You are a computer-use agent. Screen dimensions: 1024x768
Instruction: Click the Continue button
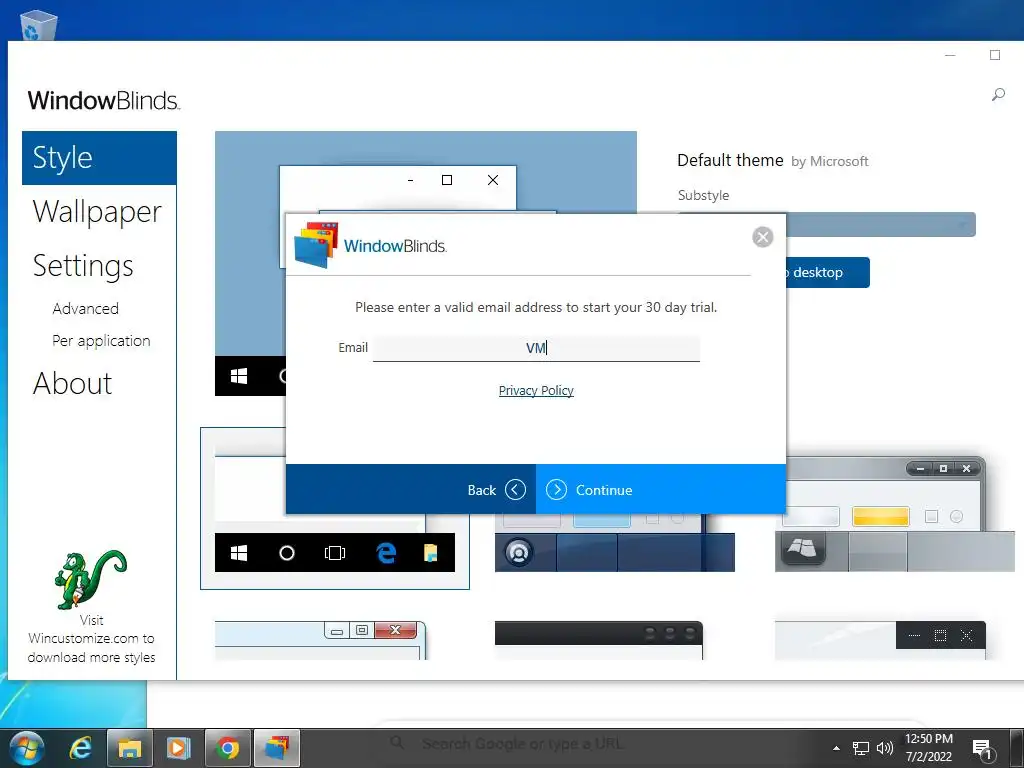(661, 490)
